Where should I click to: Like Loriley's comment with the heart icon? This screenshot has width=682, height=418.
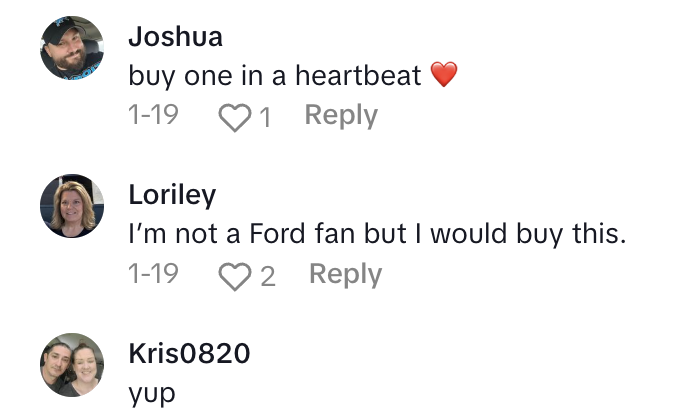point(236,276)
